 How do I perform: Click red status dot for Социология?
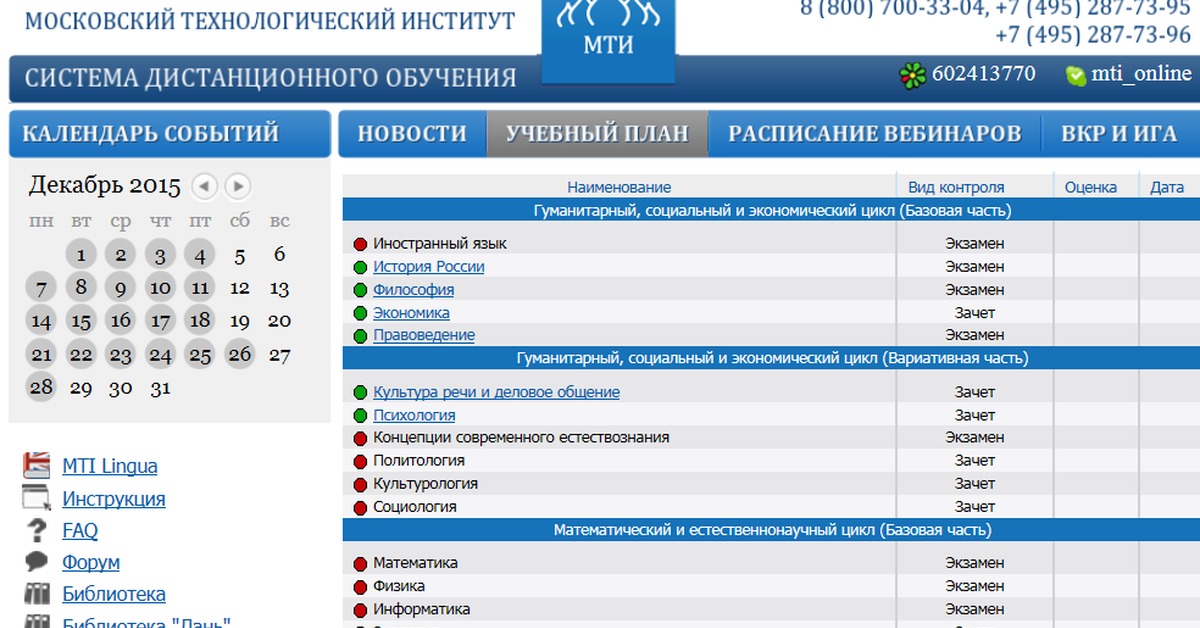pos(361,507)
